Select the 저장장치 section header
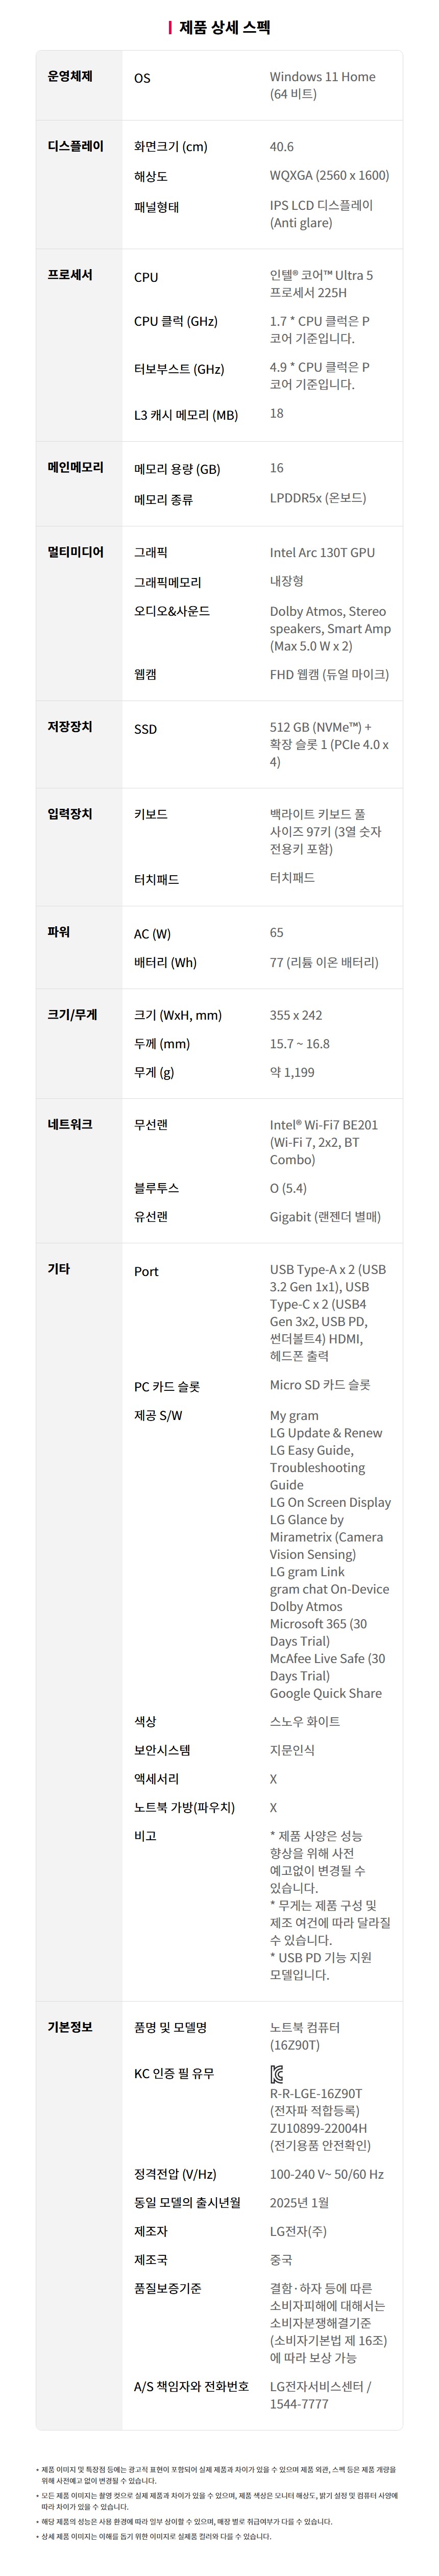Viewport: 439px width, 2576px height. (70, 727)
